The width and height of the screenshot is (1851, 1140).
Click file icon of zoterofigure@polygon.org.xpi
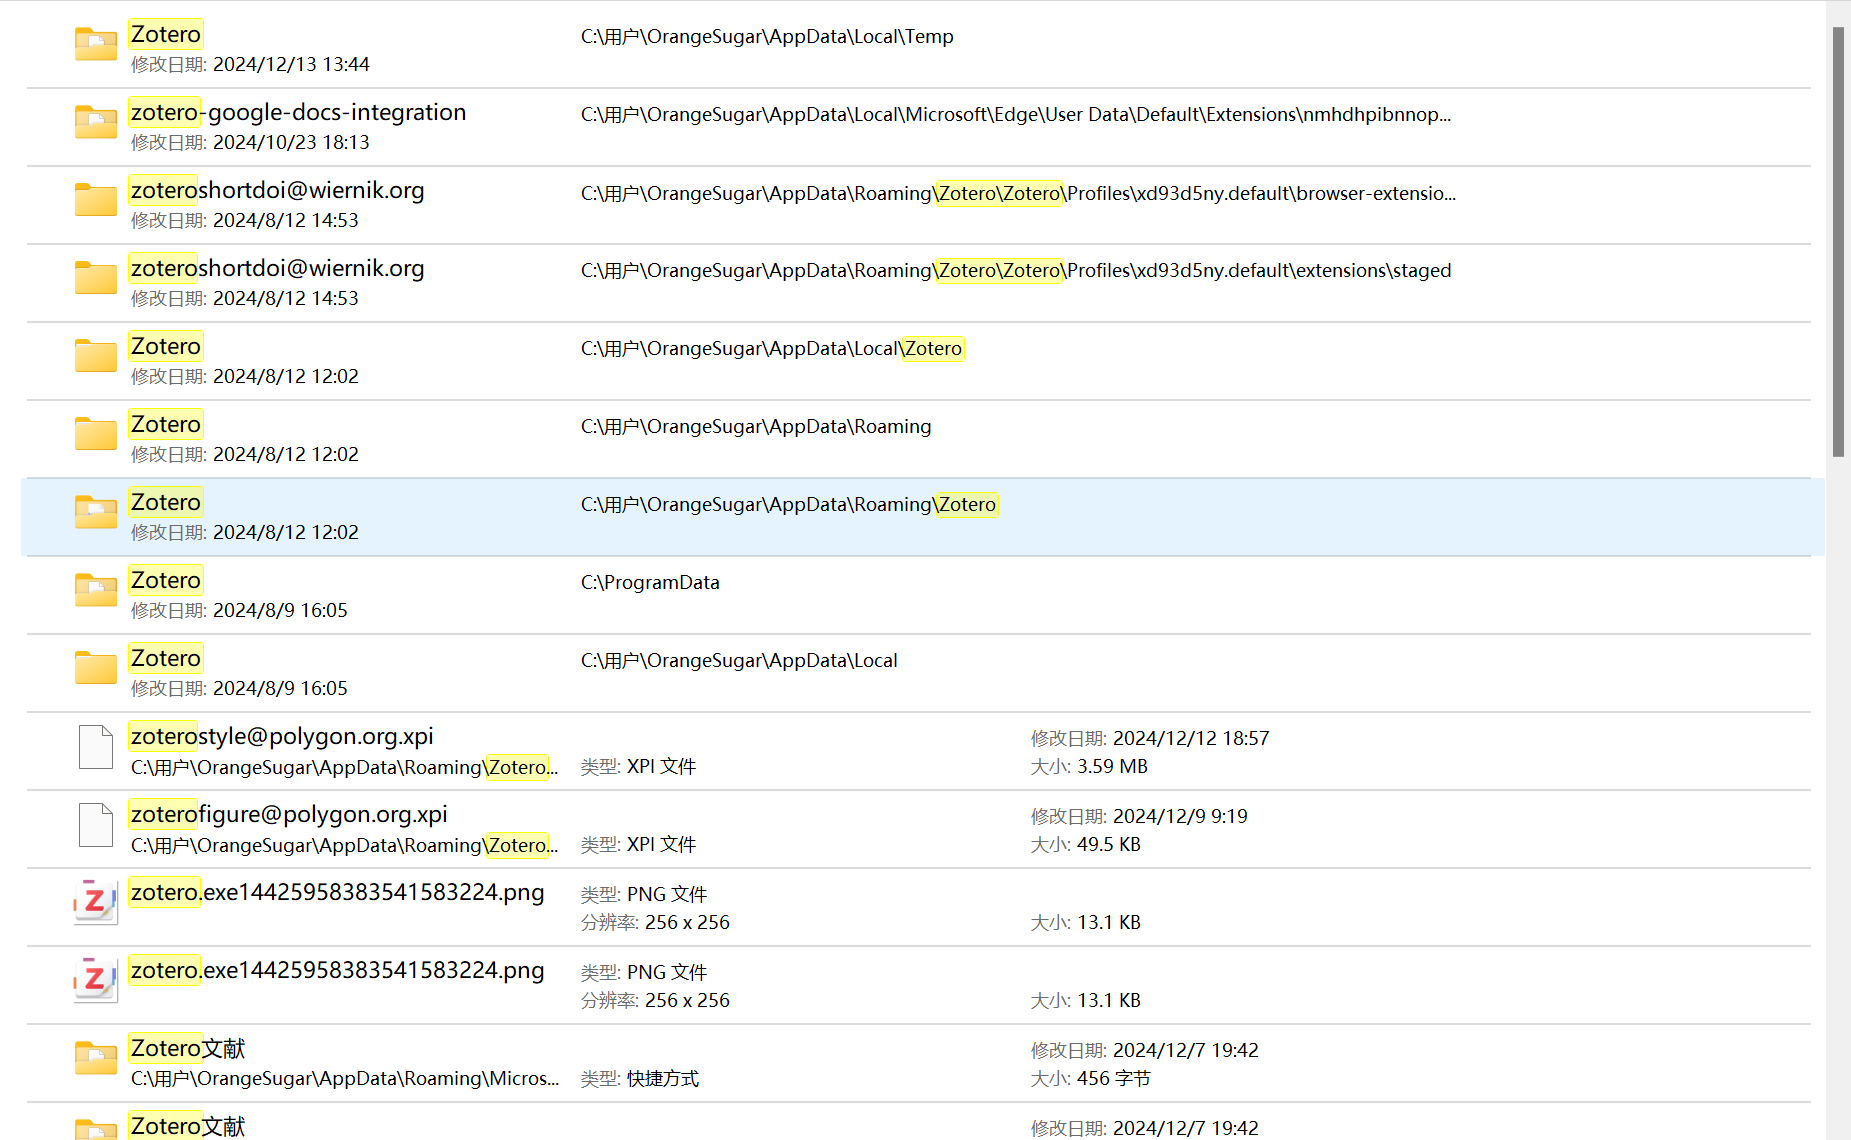click(96, 825)
